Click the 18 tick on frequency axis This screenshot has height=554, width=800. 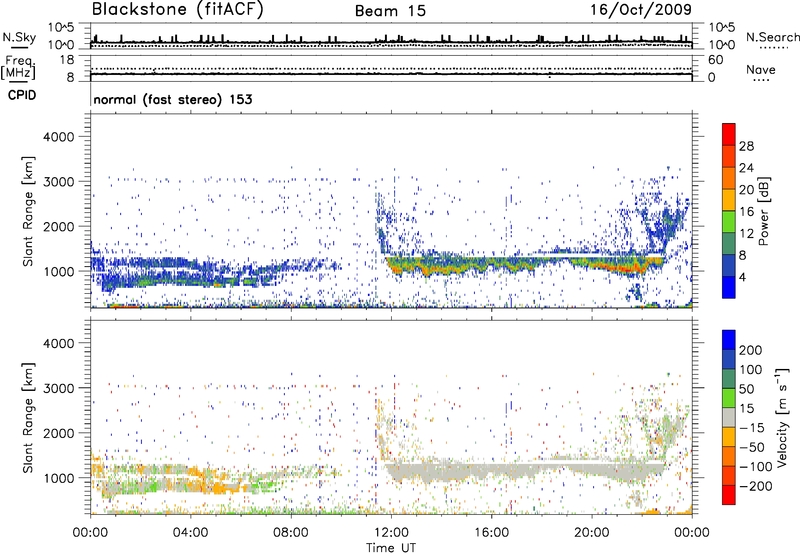point(67,60)
